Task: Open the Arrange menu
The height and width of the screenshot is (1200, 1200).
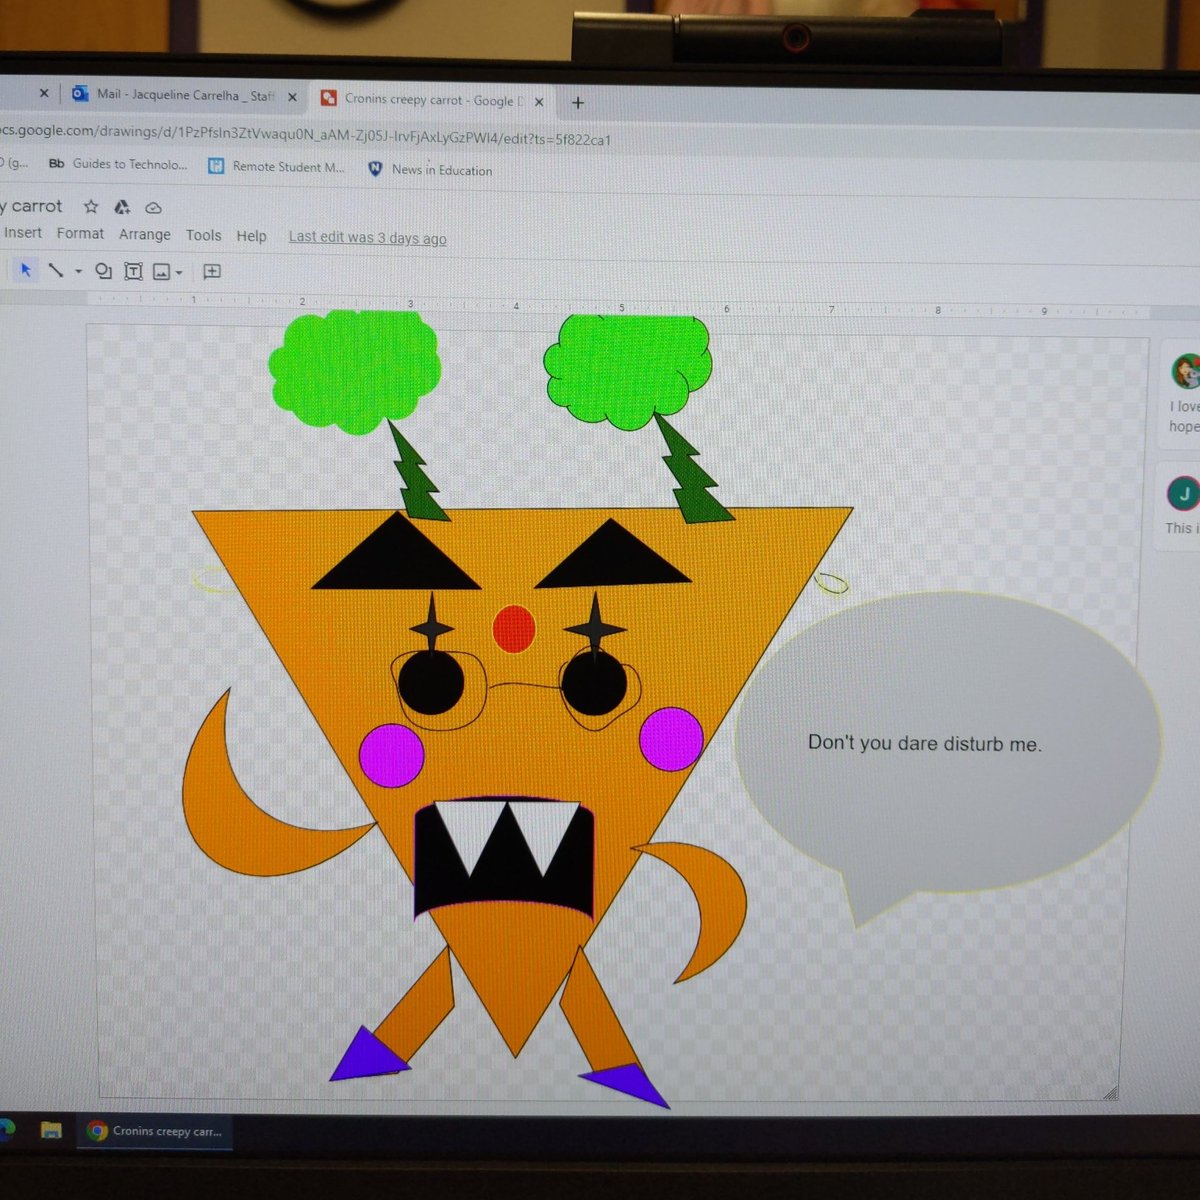Action: coord(145,234)
